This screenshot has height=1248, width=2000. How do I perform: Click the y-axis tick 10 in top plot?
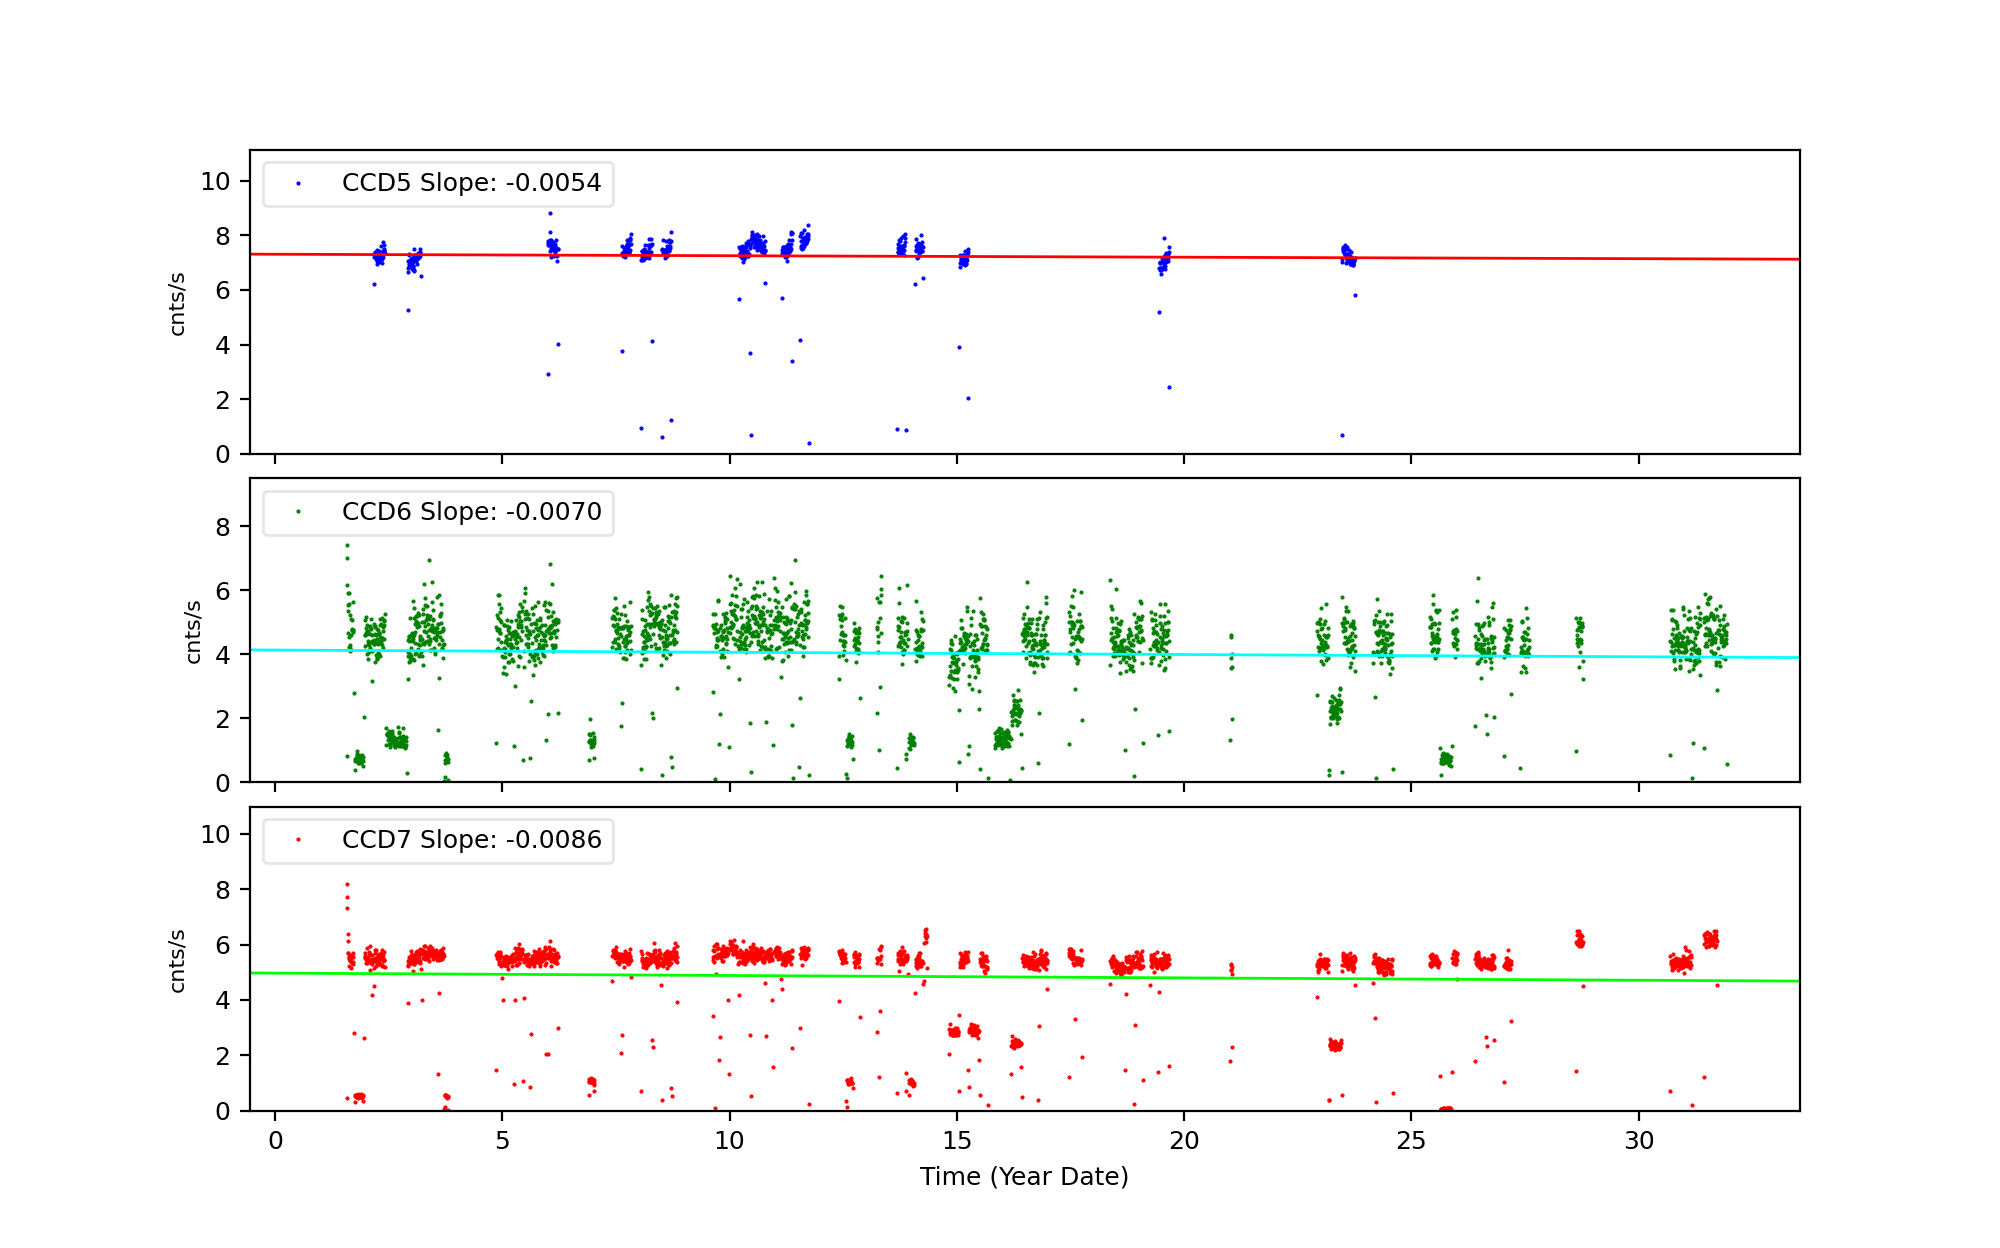point(215,182)
